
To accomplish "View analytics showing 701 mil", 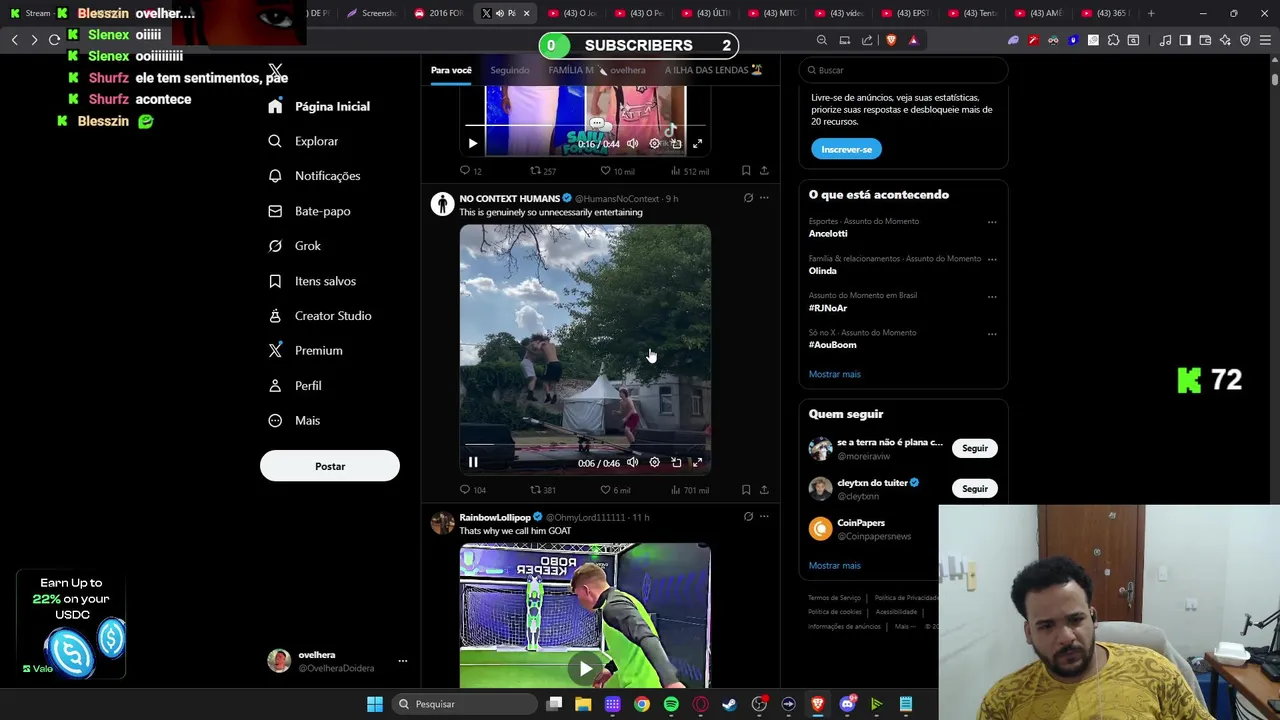I will [690, 490].
